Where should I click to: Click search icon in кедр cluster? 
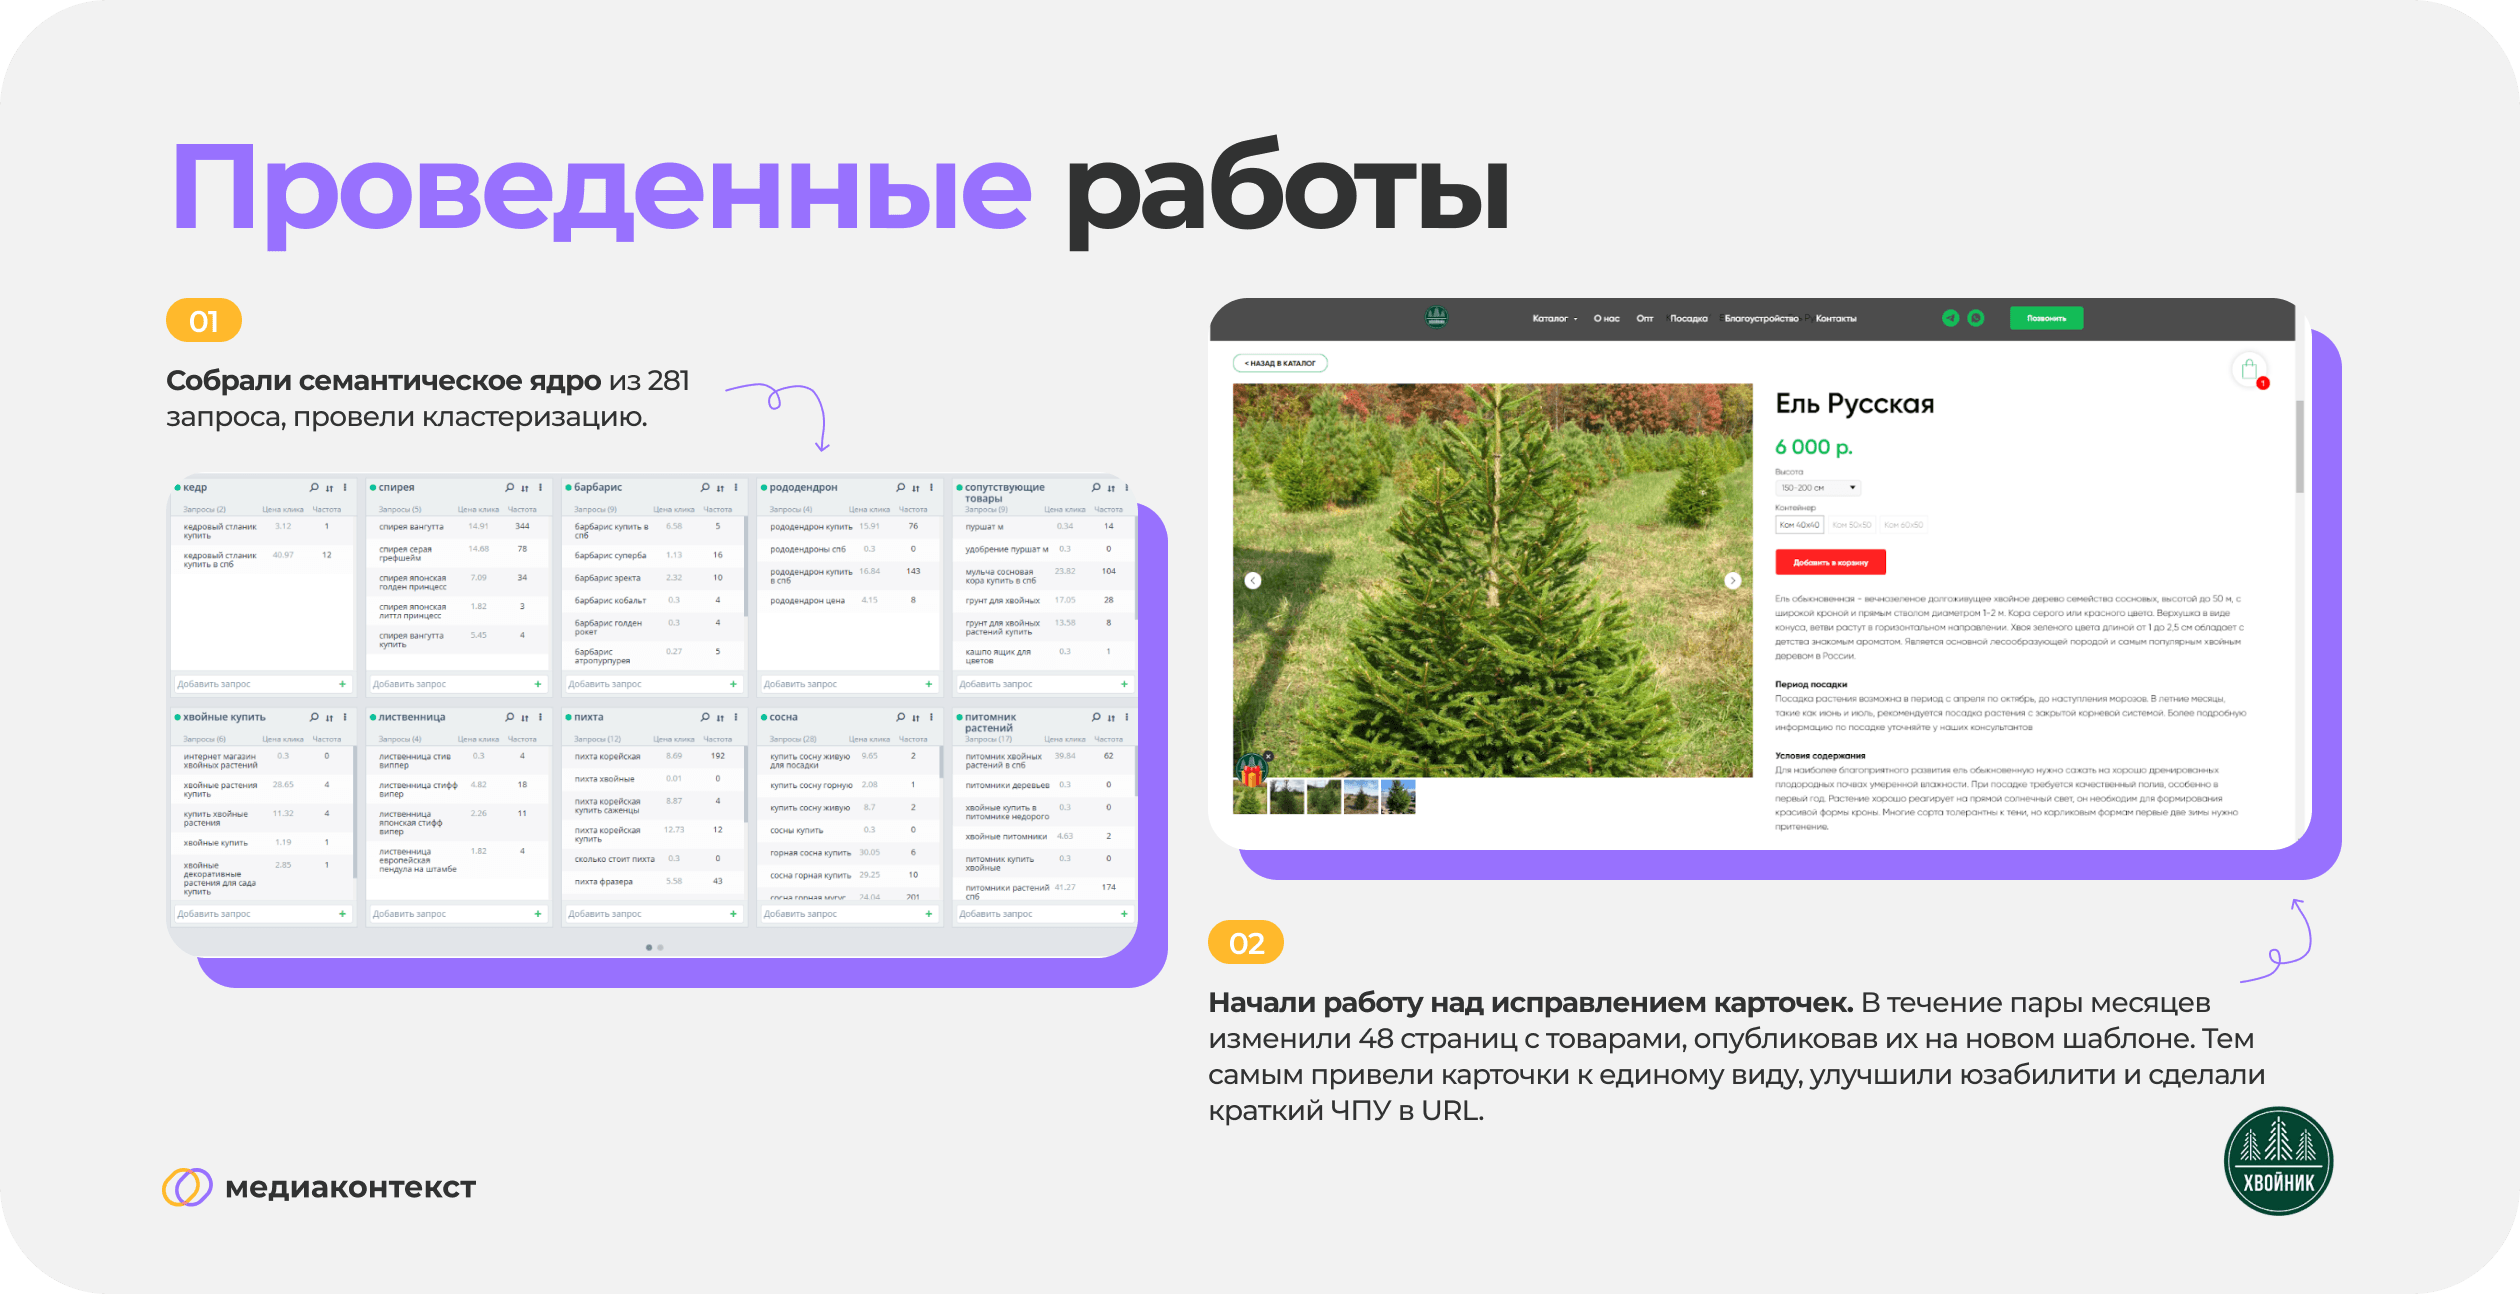(x=314, y=488)
